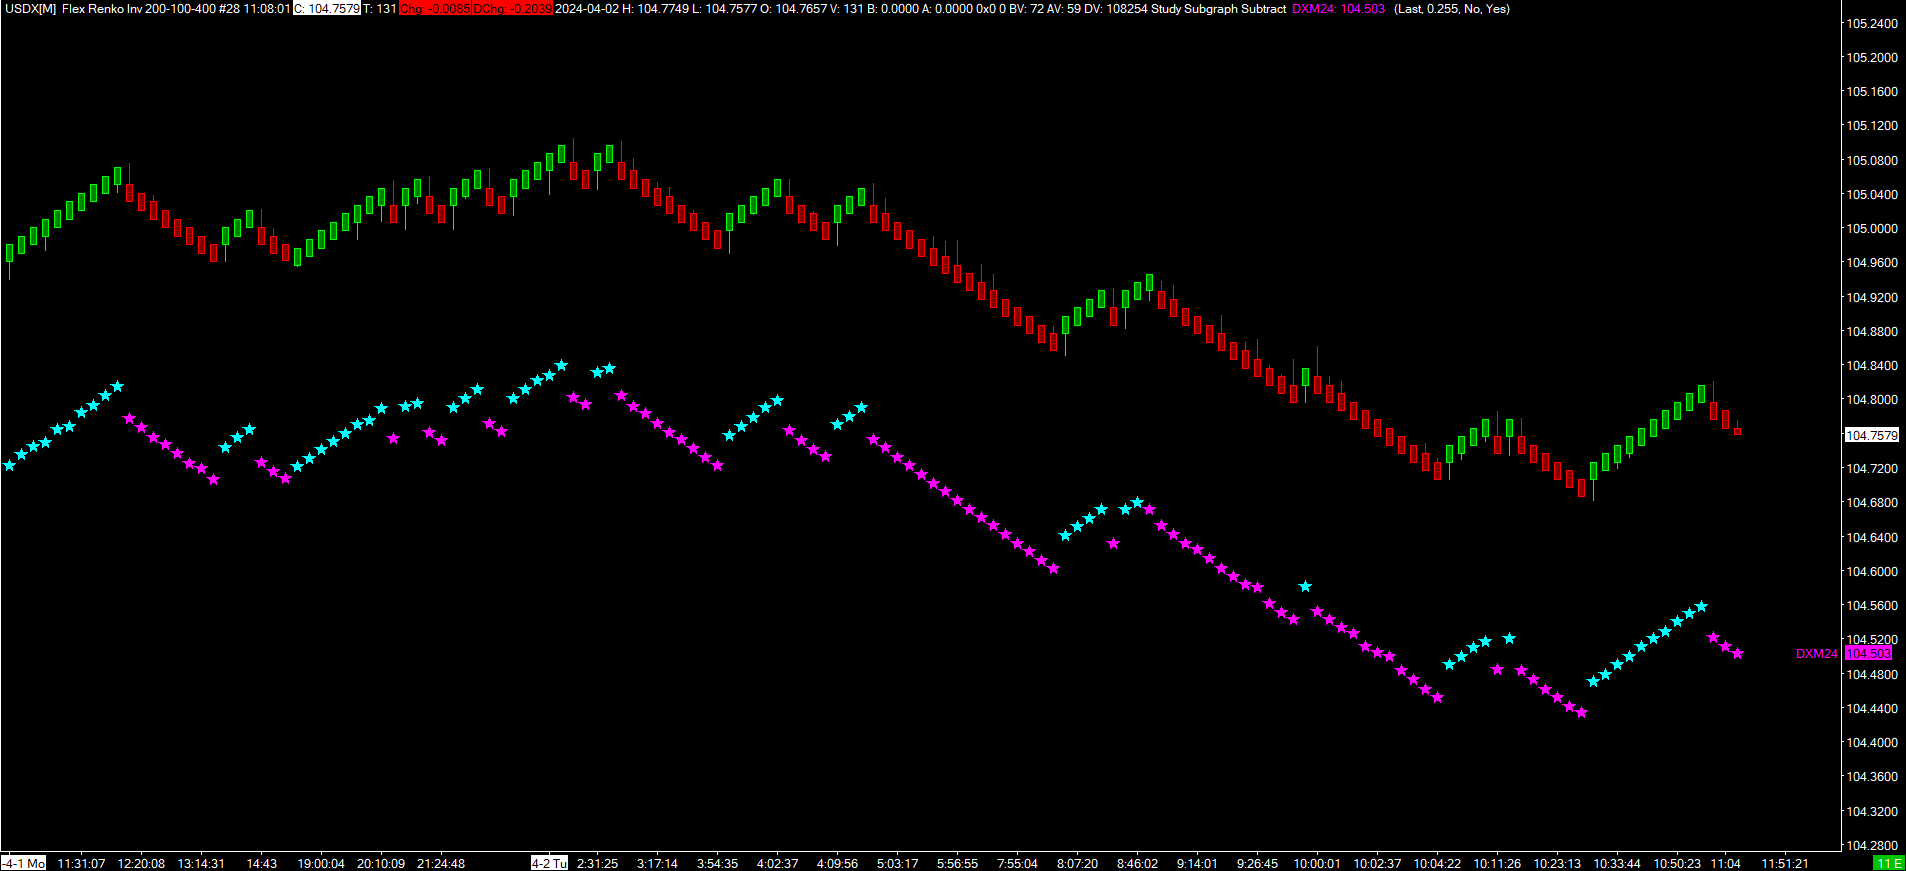Click the 105.0000 price scale label
Screen dimensions: 1906x871
click(x=1871, y=229)
